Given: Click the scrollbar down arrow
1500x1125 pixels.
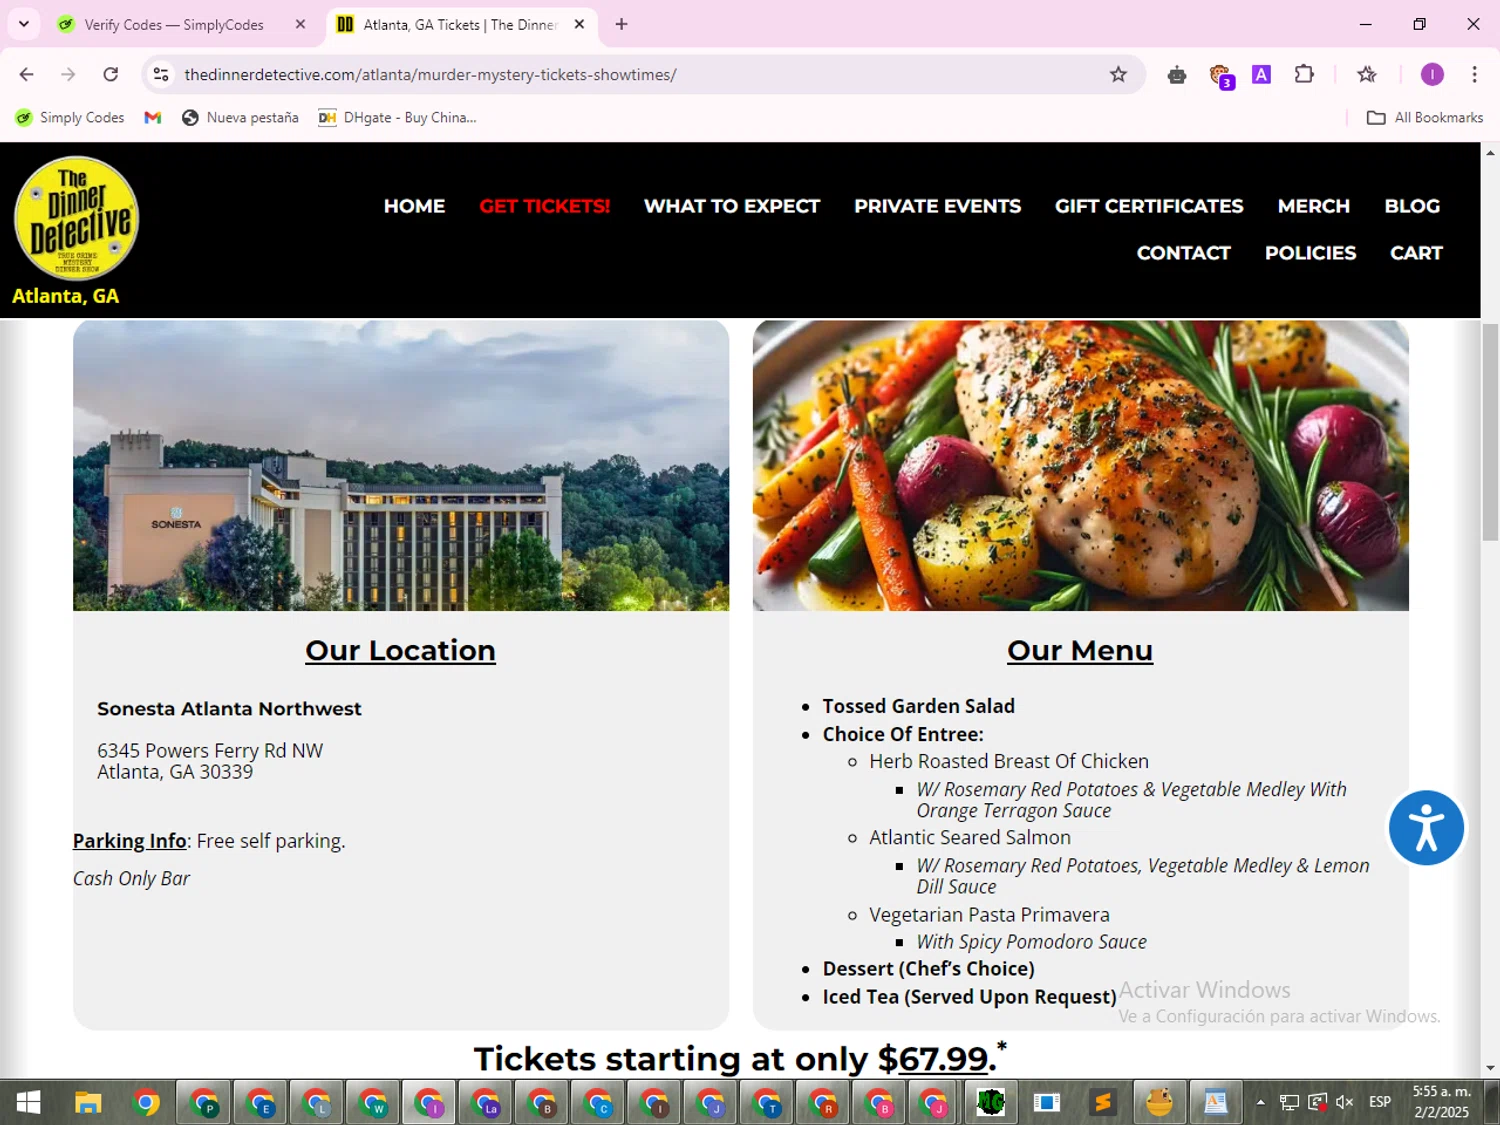Looking at the screenshot, I should [1490, 1068].
